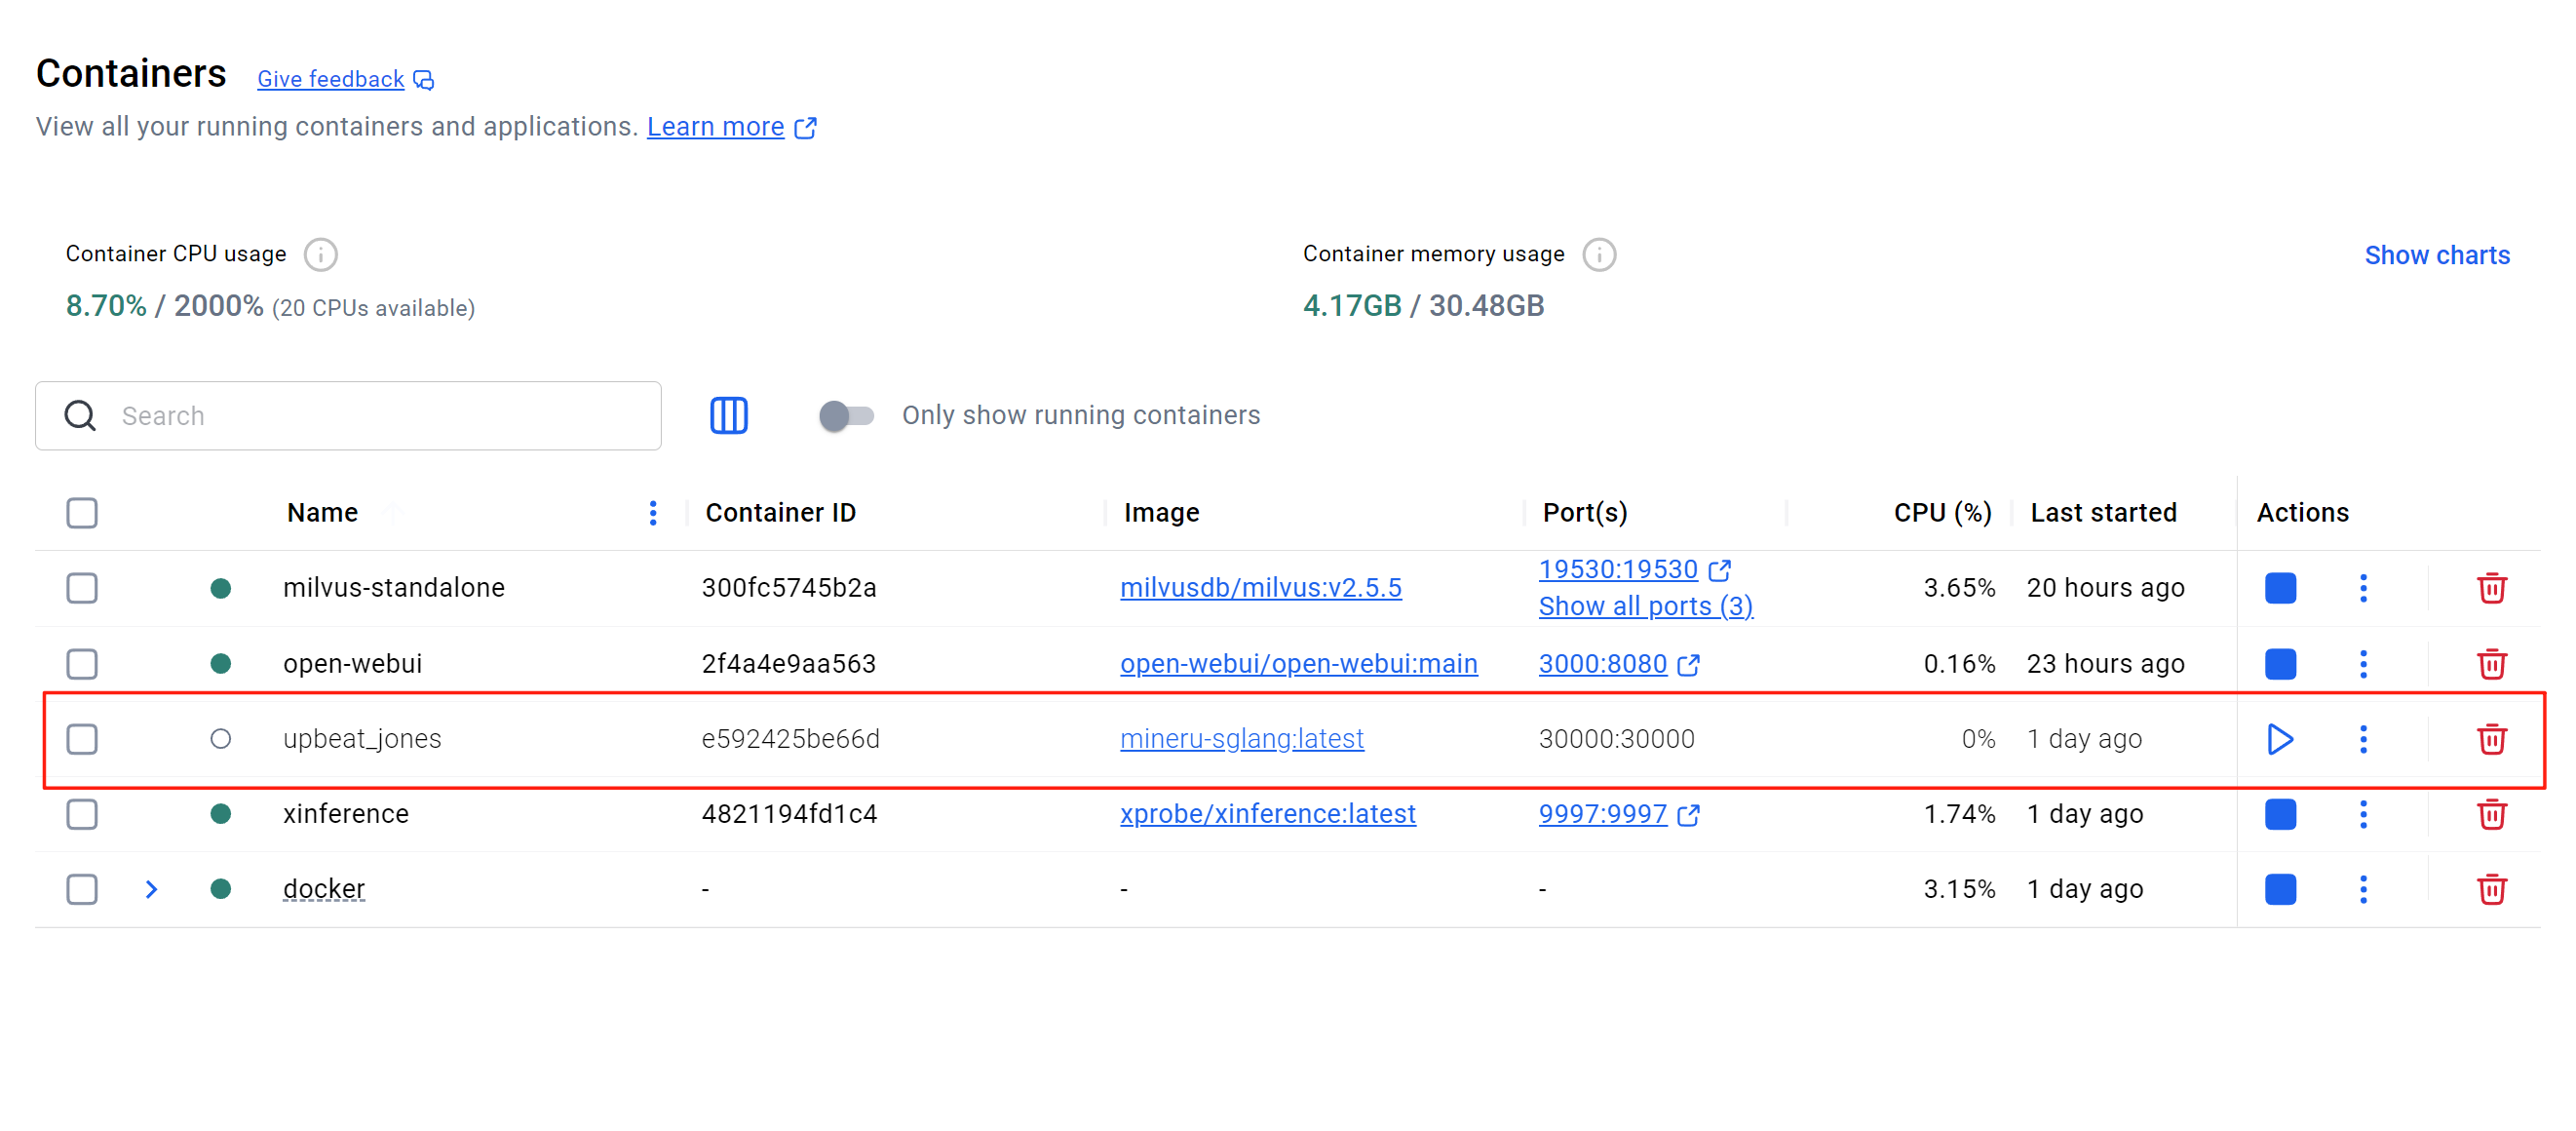Image resolution: width=2576 pixels, height=1131 pixels.
Task: Click inside the container search field
Action: [348, 415]
